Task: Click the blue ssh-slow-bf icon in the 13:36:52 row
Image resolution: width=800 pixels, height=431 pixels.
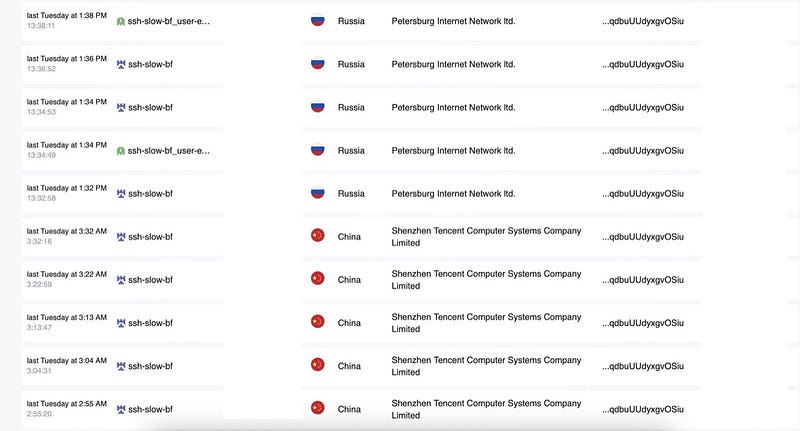Action: pyautogui.click(x=121, y=64)
